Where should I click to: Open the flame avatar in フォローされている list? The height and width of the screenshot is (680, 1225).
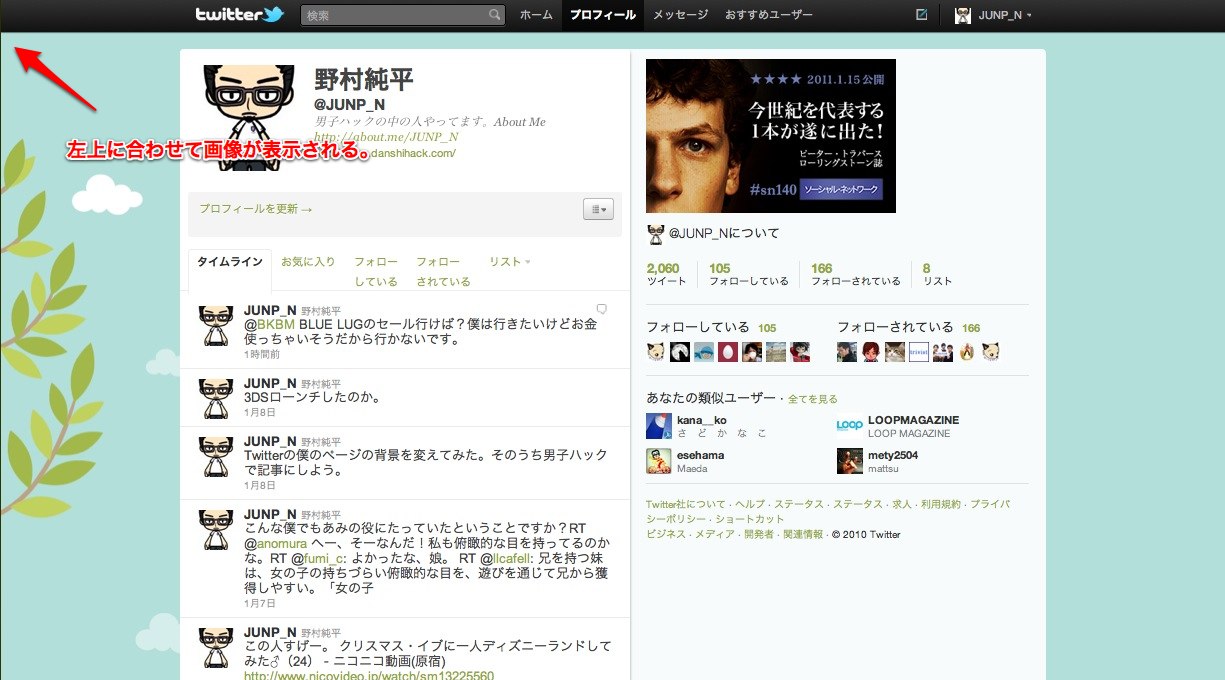967,351
